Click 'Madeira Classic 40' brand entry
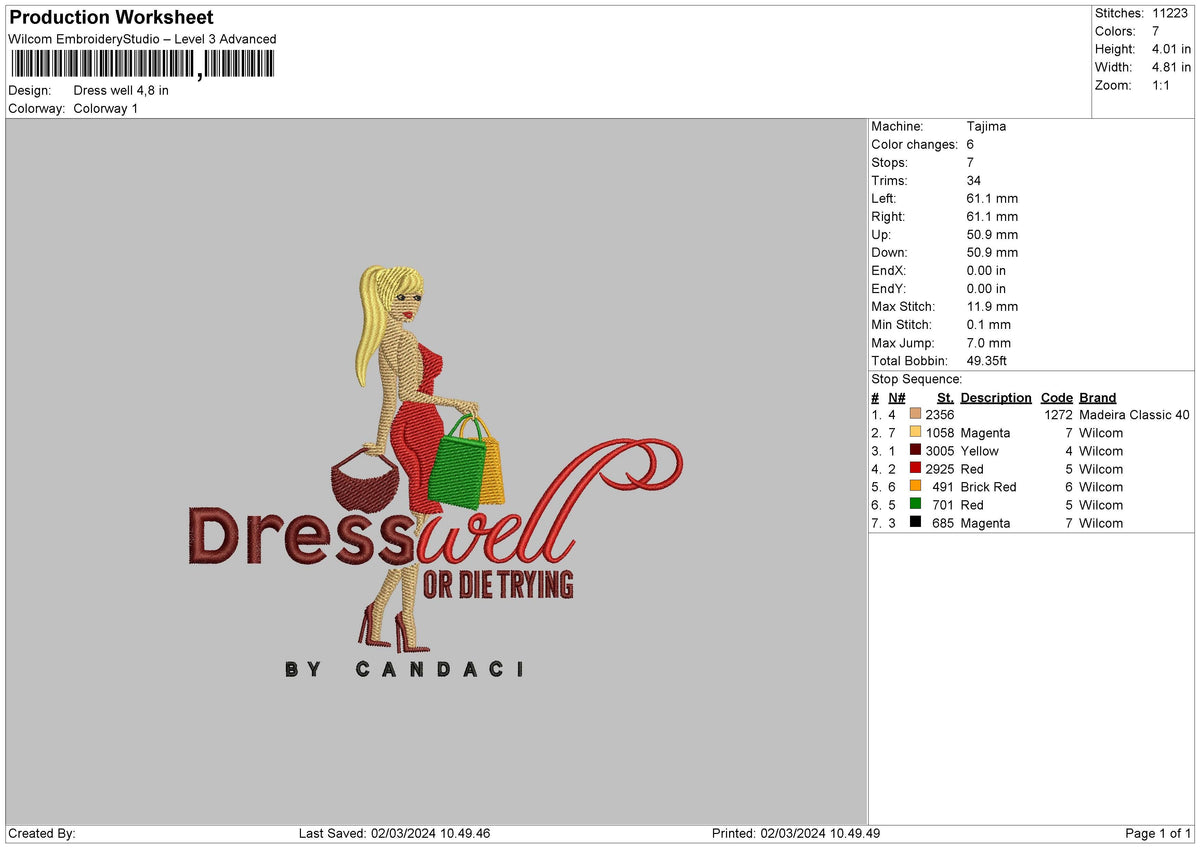The height and width of the screenshot is (848, 1200). point(1135,415)
